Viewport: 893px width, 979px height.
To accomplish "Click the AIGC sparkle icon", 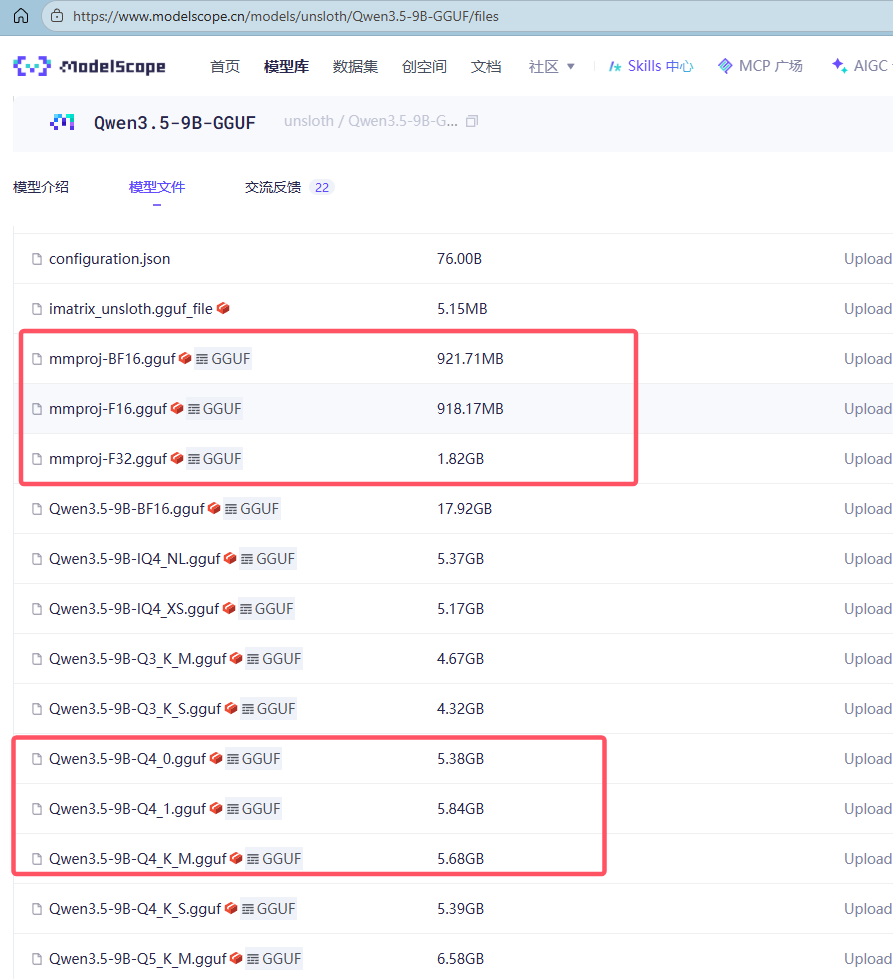I will click(x=839, y=65).
